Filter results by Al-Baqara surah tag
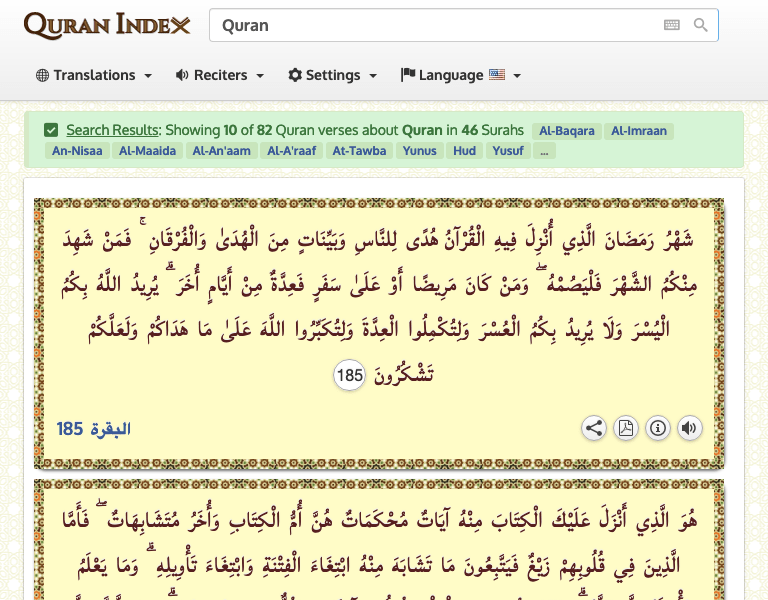The width and height of the screenshot is (768, 600). [567, 130]
